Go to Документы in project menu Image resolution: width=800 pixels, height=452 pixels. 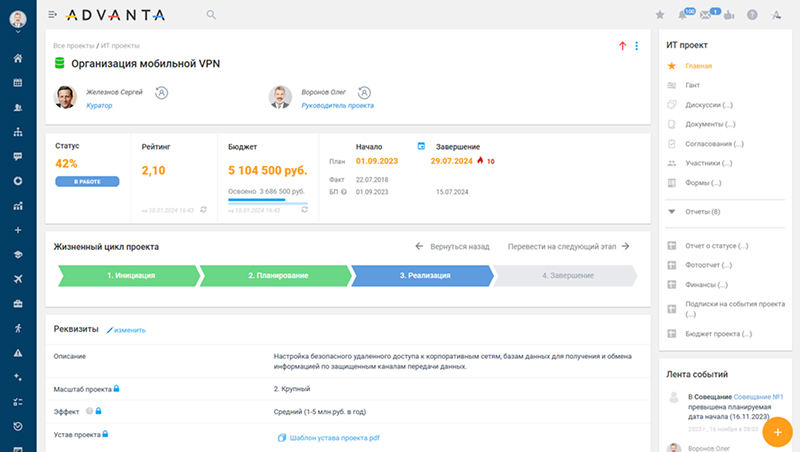709,124
